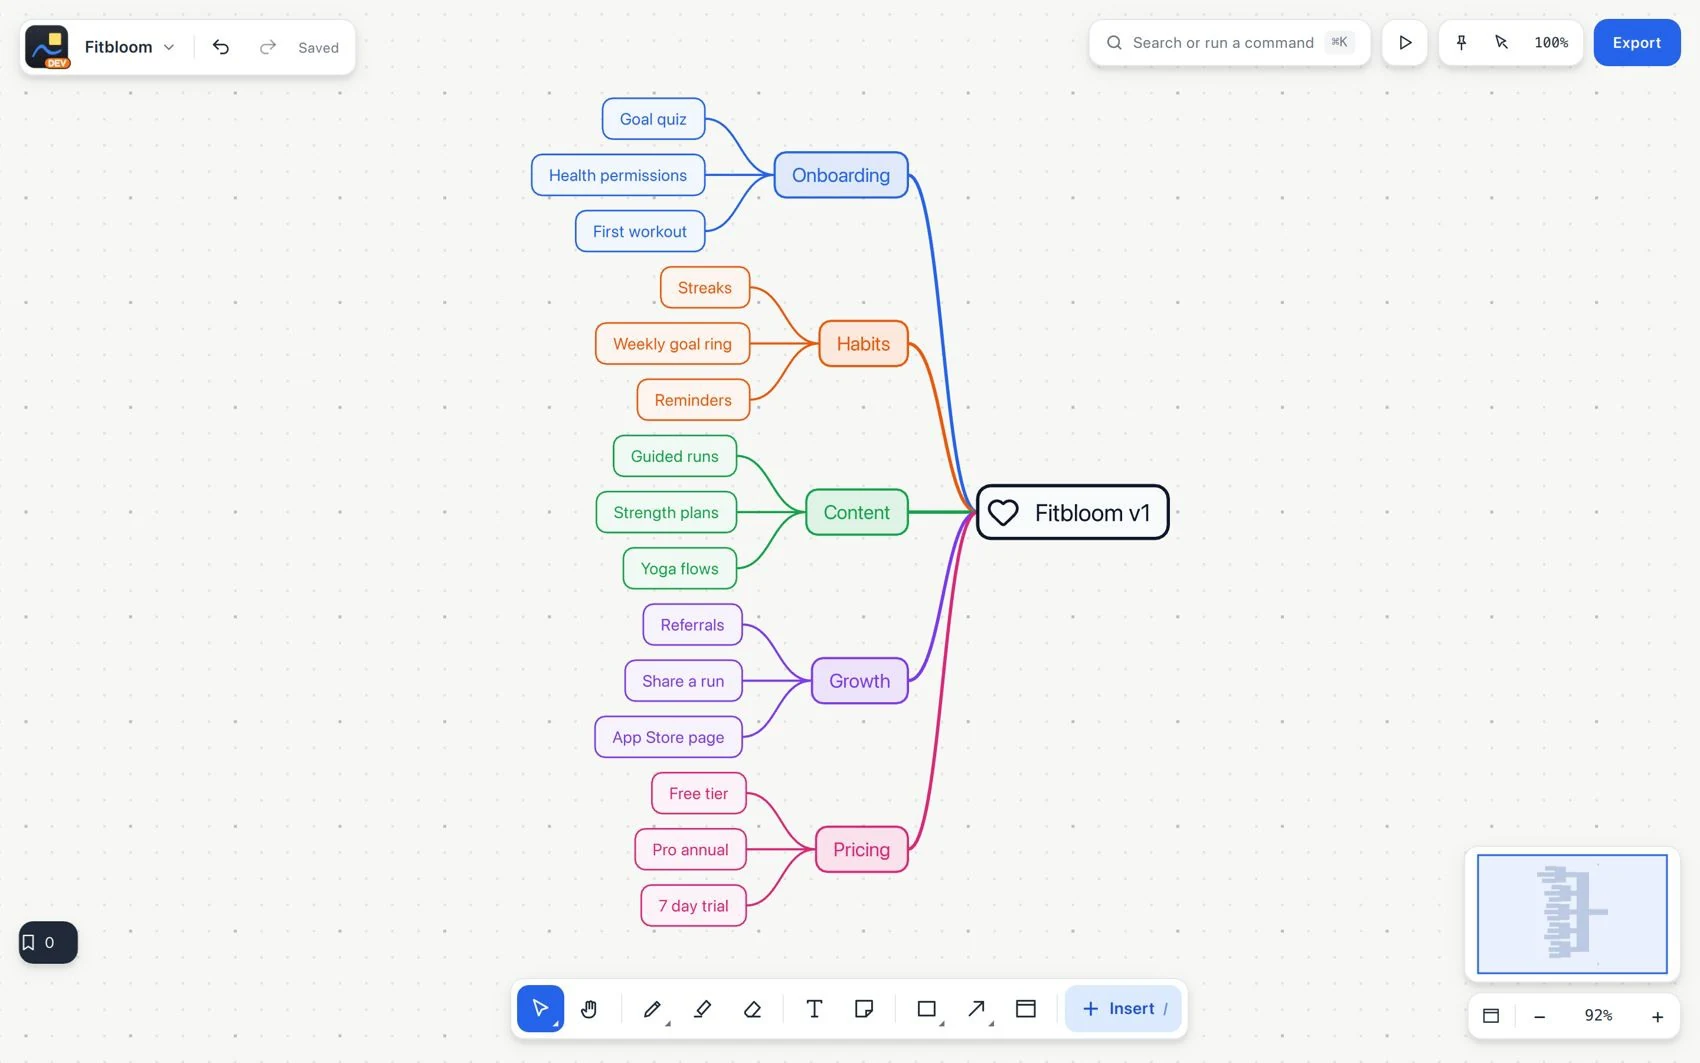Viewport: 1700px width, 1063px height.
Task: Open the bookmarks counter badge
Action: (x=48, y=942)
